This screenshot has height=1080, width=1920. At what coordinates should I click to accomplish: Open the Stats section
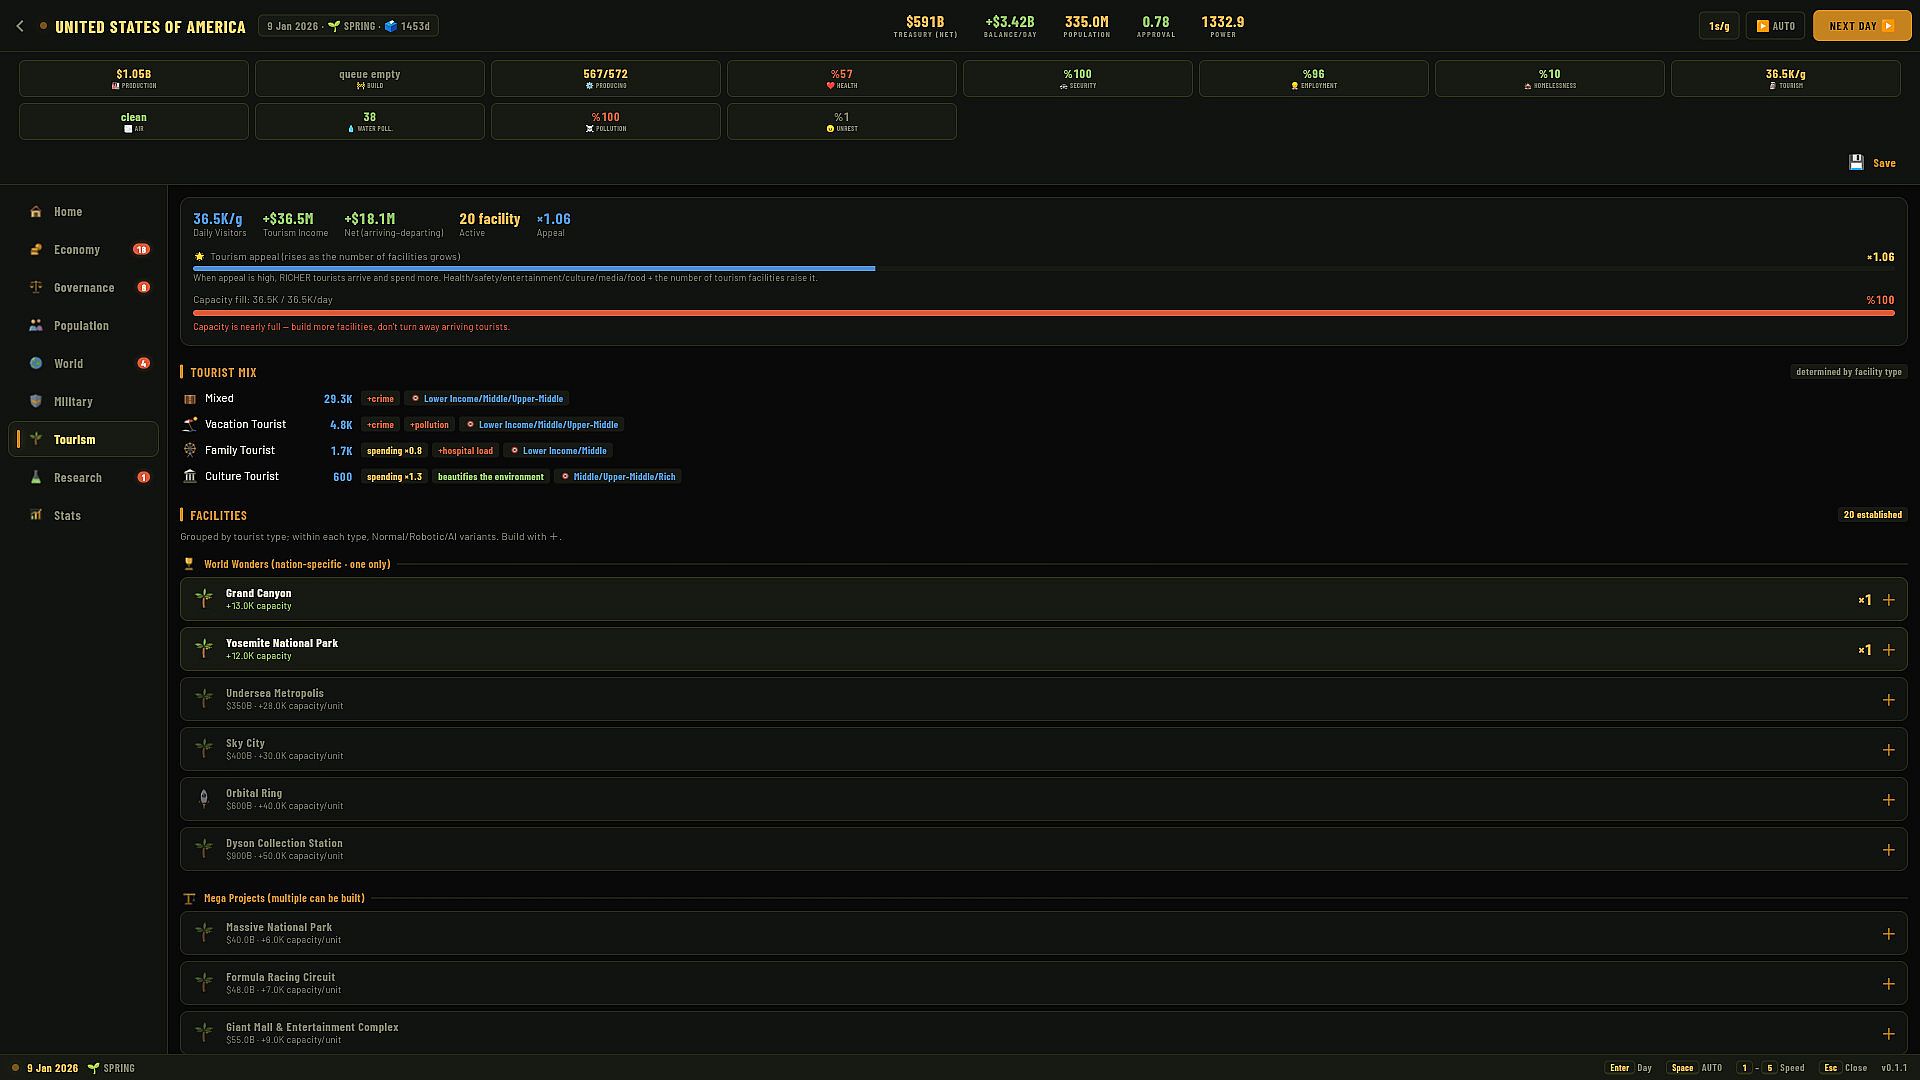pos(84,516)
